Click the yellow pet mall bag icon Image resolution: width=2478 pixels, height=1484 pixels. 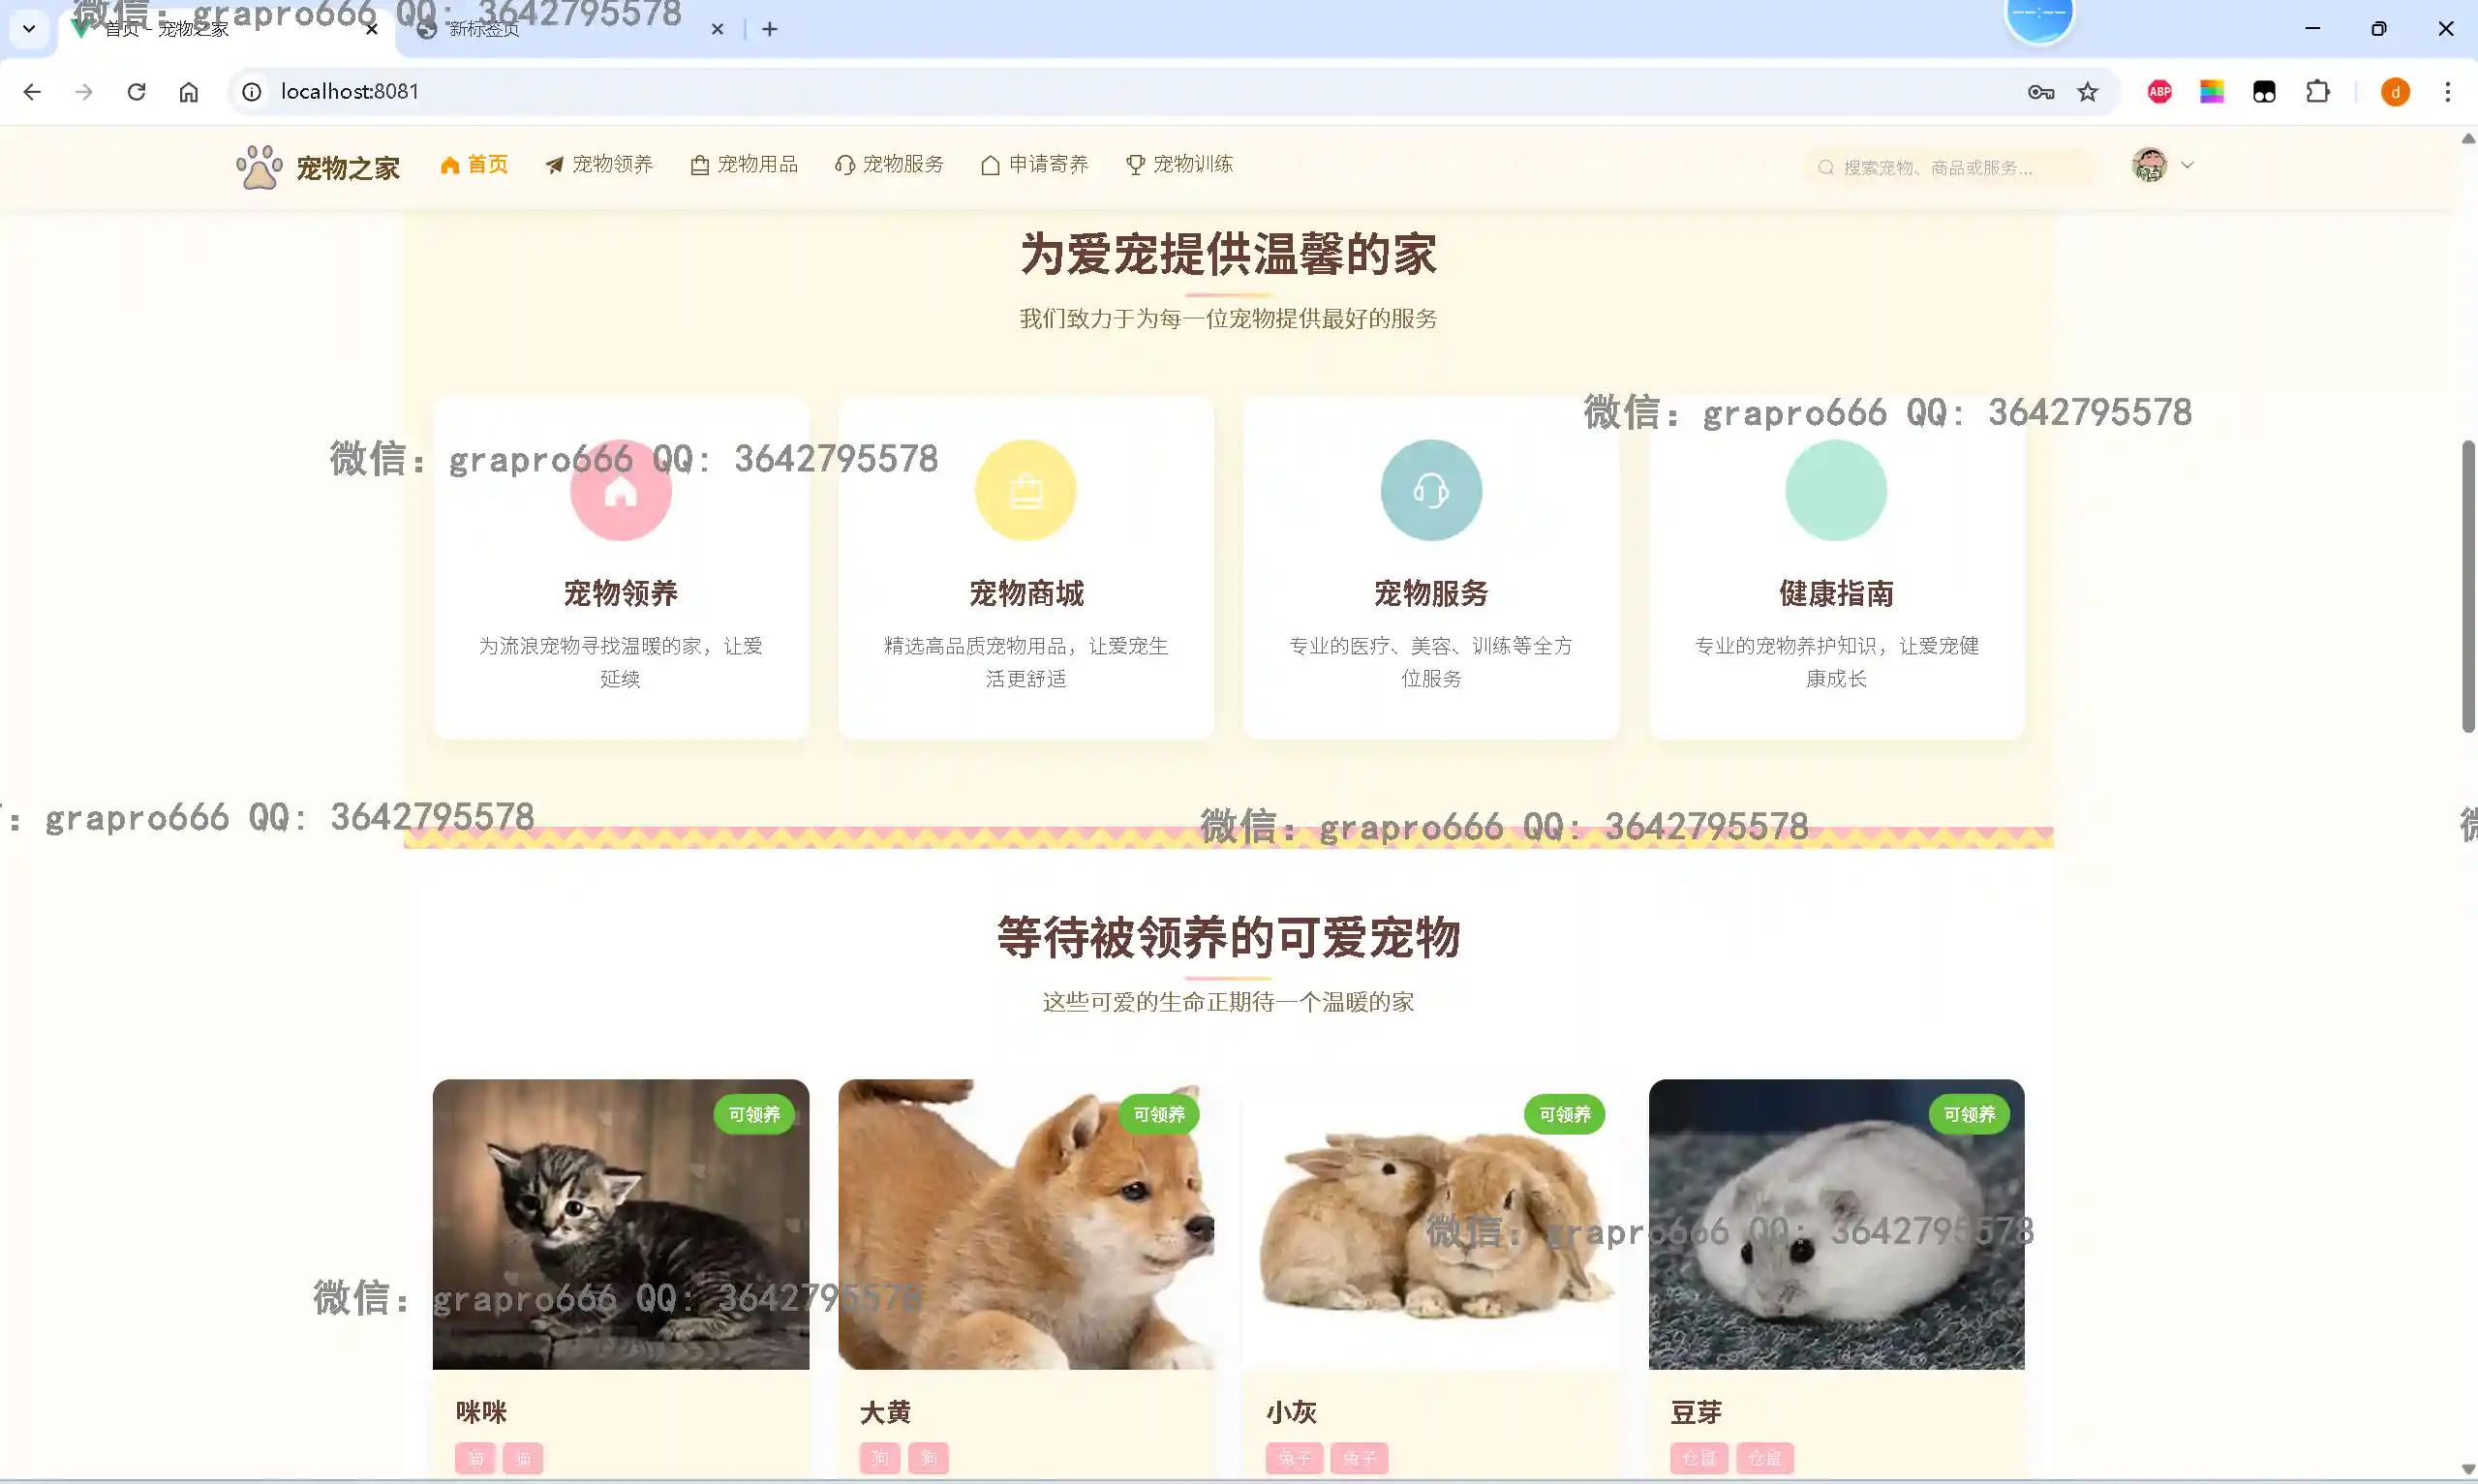pos(1025,491)
